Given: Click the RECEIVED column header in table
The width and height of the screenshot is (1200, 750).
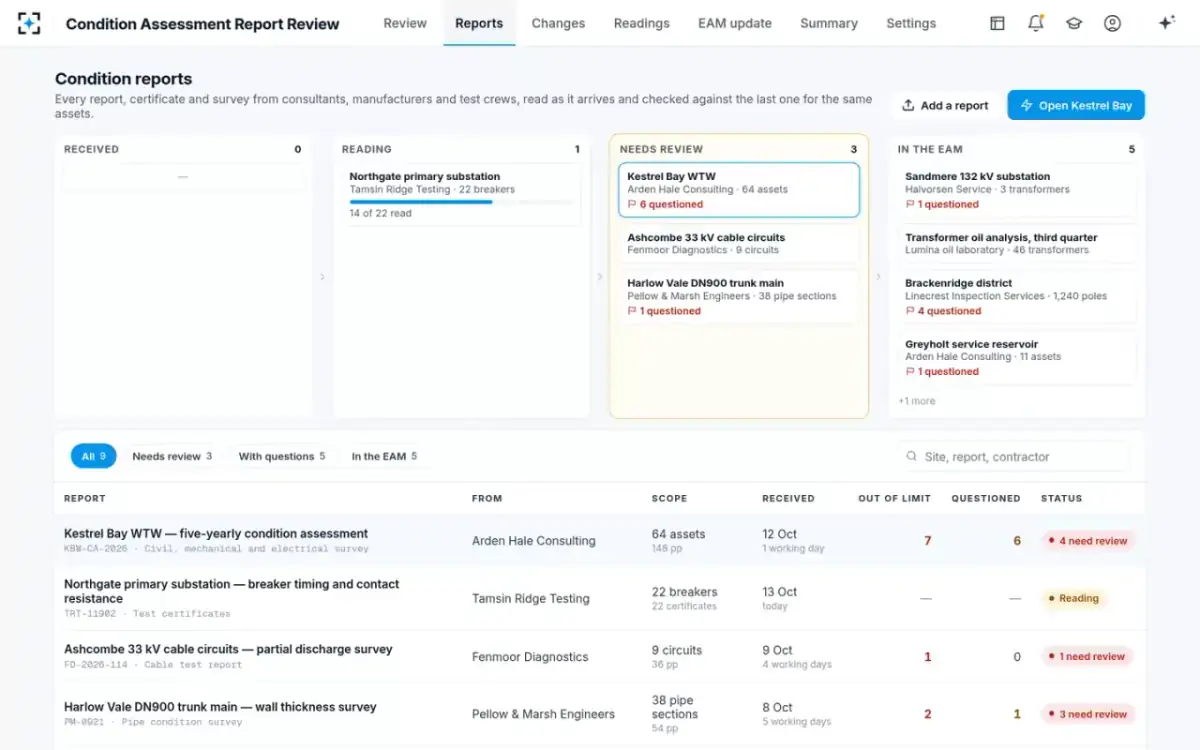Looking at the screenshot, I should (x=788, y=498).
